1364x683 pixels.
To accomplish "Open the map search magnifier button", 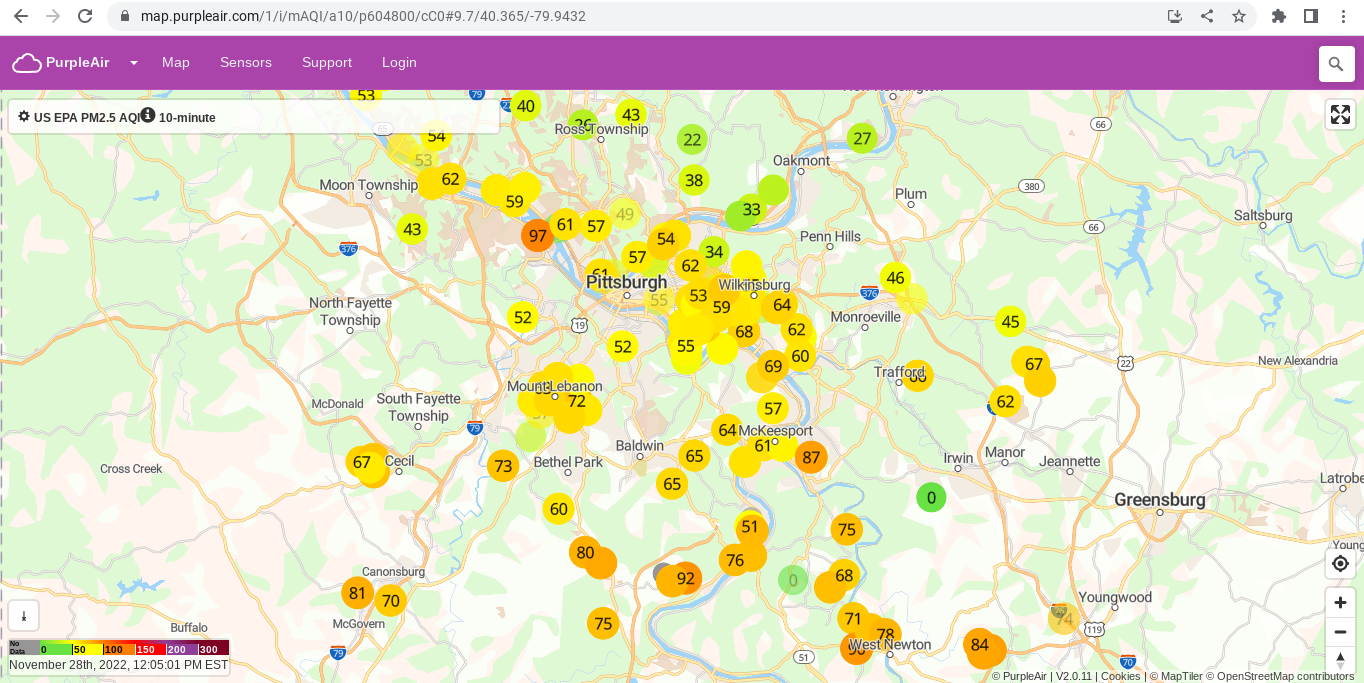I will click(x=1336, y=64).
